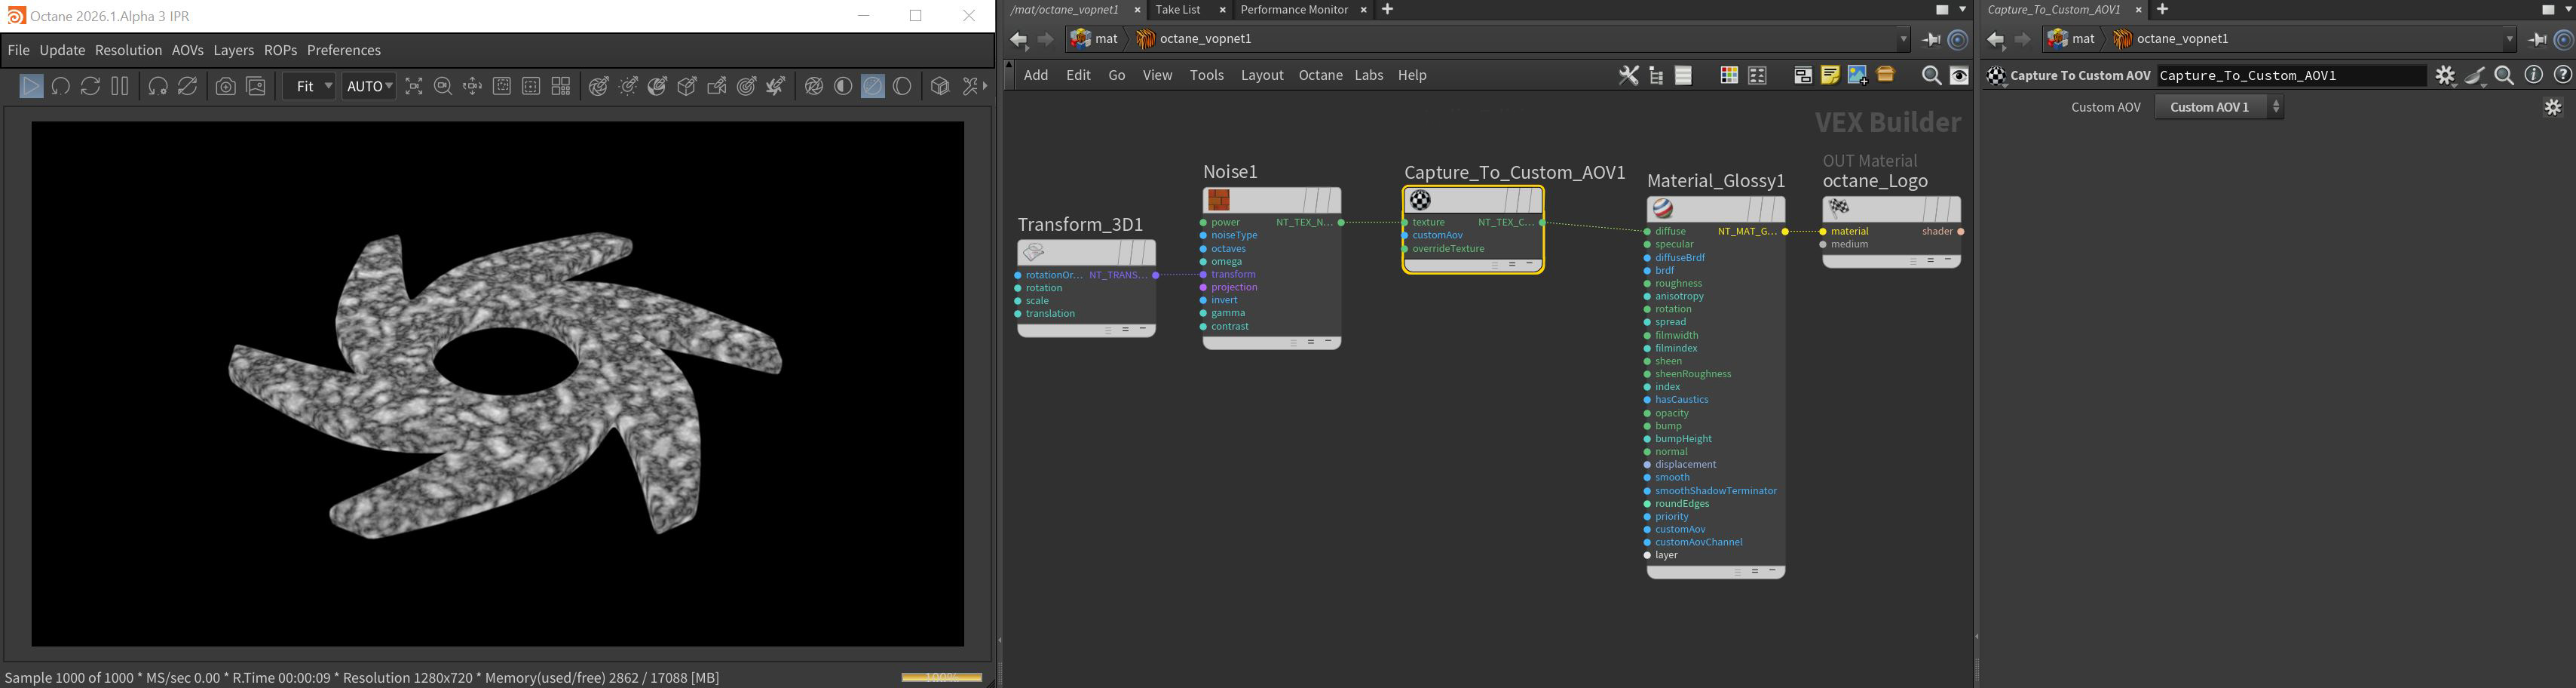Click the sticky note icon in network toolbar

1830,76
